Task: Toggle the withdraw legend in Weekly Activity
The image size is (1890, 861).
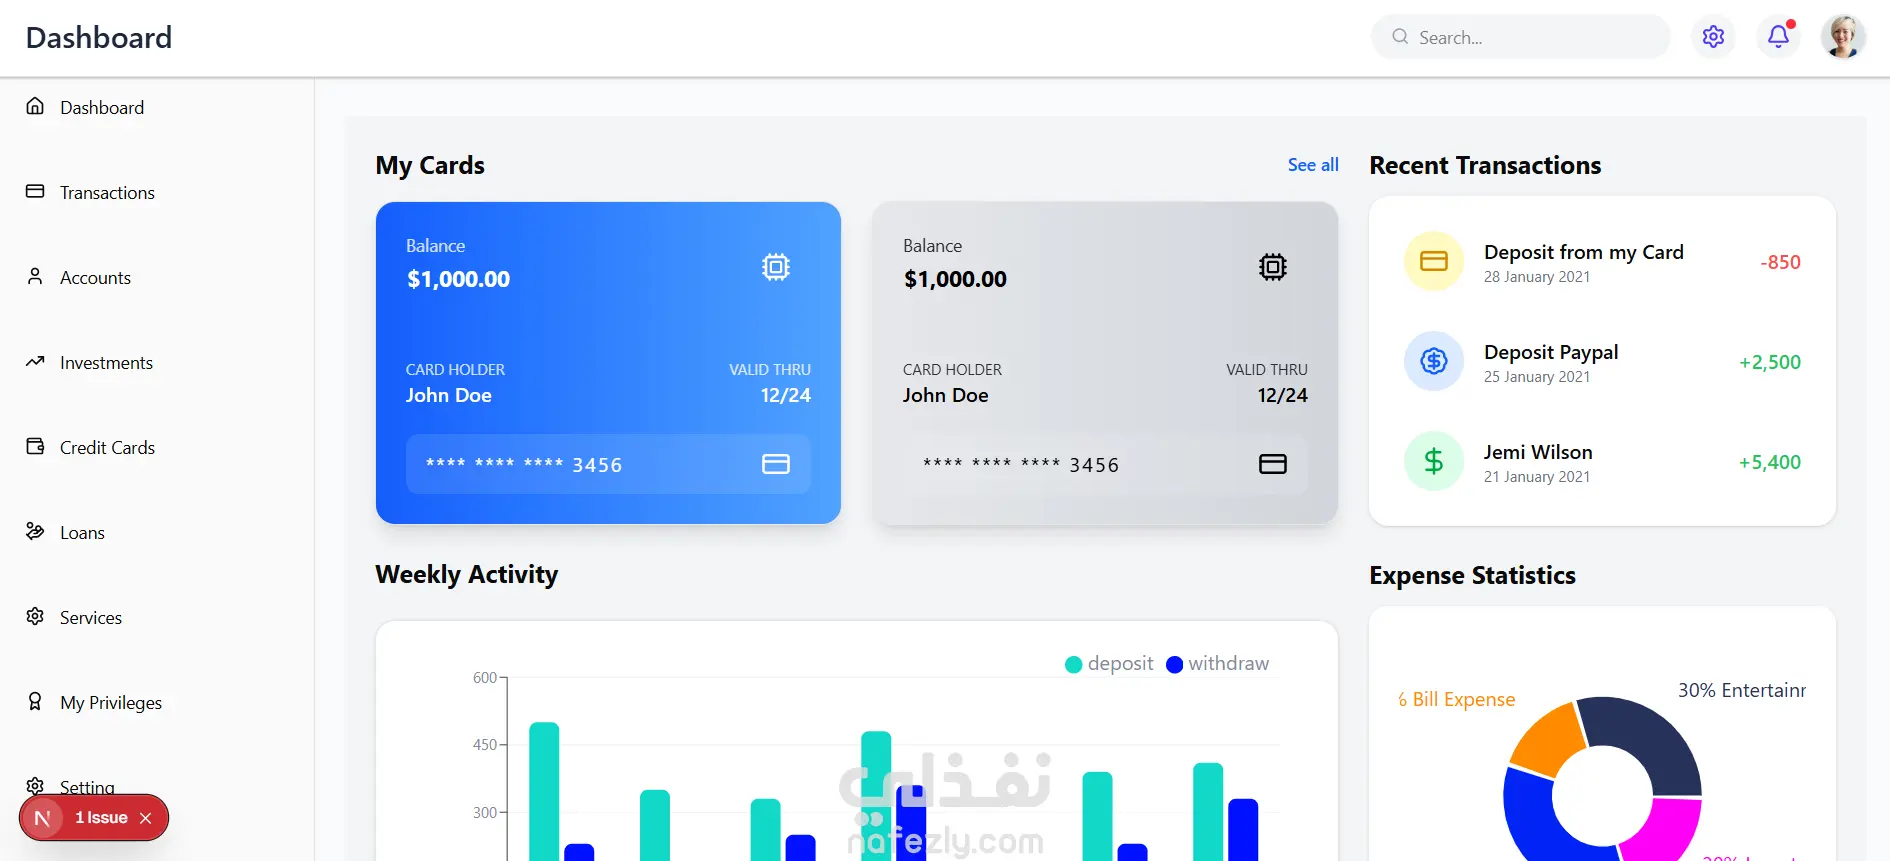Action: click(1218, 664)
